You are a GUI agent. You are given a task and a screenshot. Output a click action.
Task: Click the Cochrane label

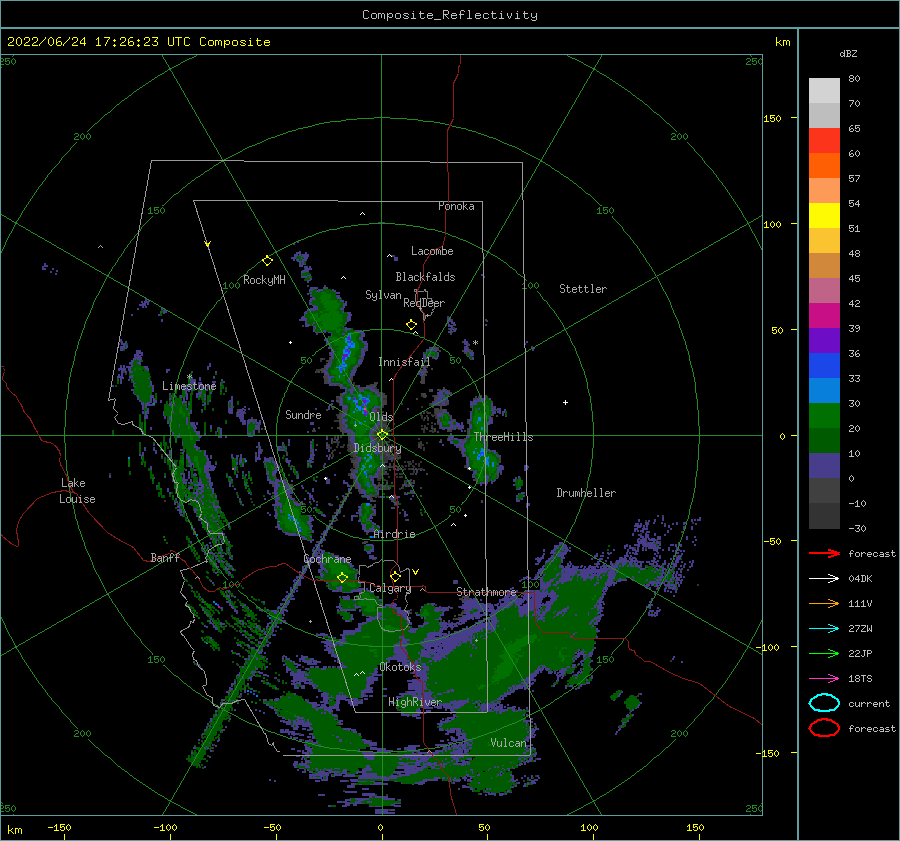click(327, 559)
